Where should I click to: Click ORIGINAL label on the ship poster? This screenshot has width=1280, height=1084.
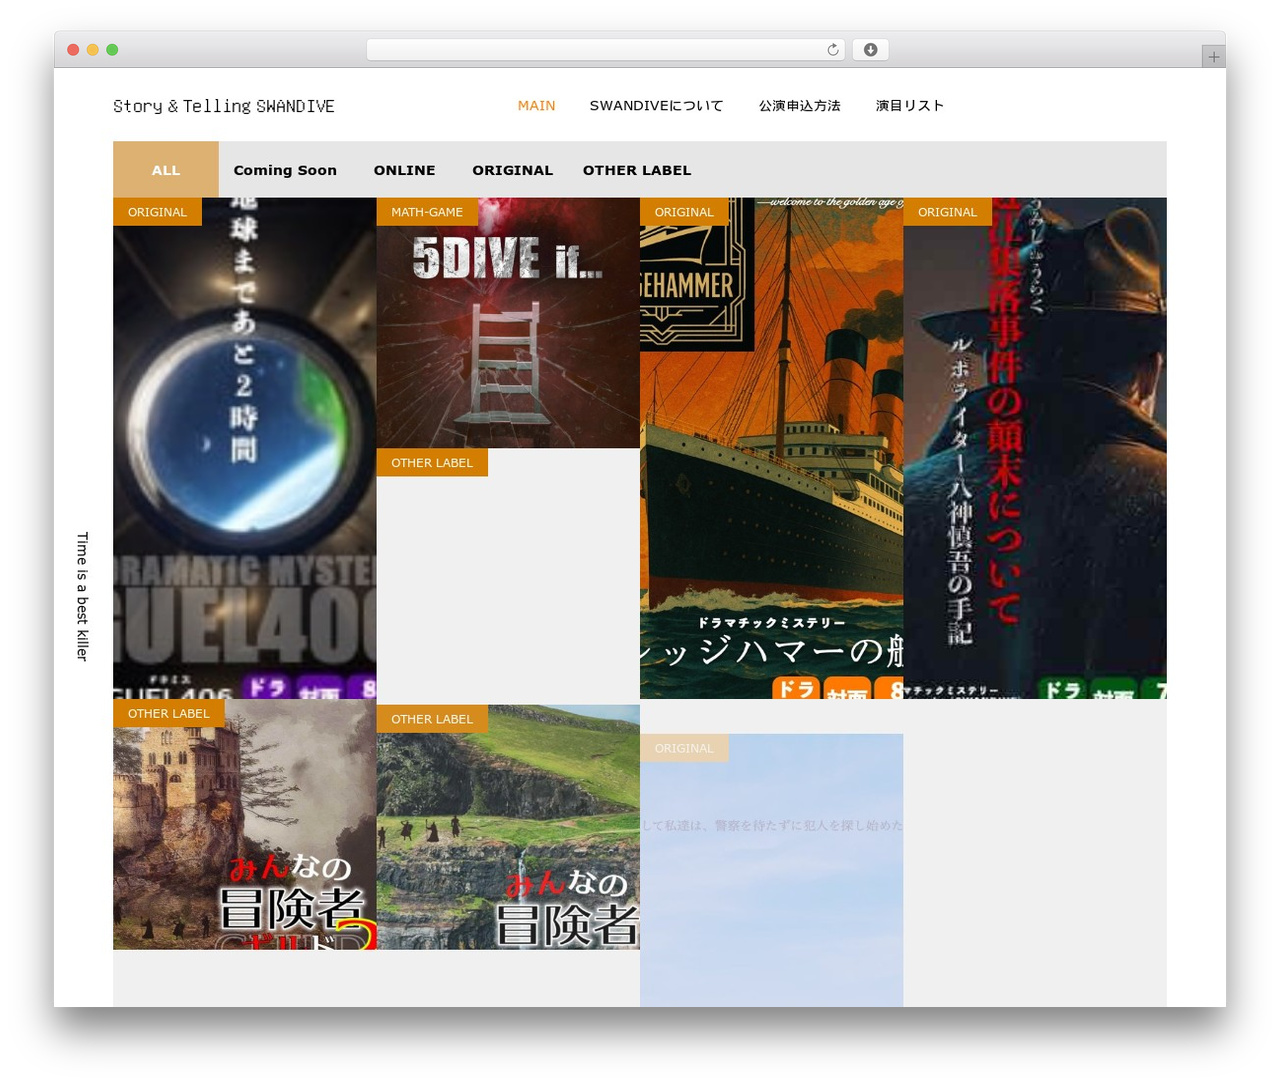click(684, 212)
